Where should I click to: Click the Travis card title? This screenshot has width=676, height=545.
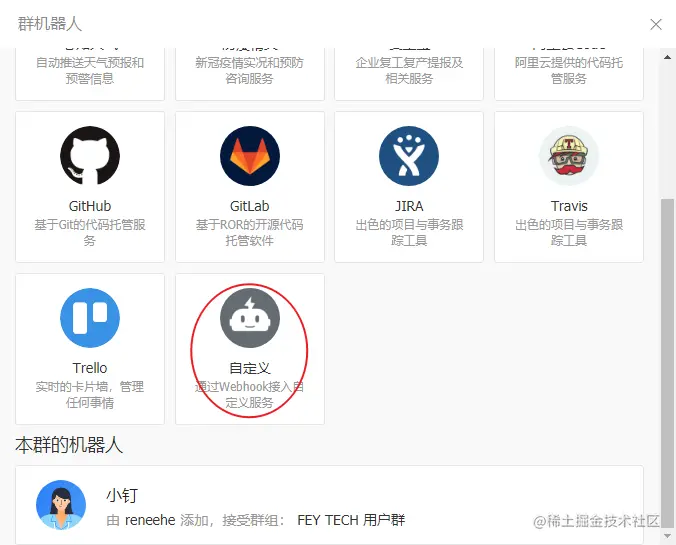point(569,206)
